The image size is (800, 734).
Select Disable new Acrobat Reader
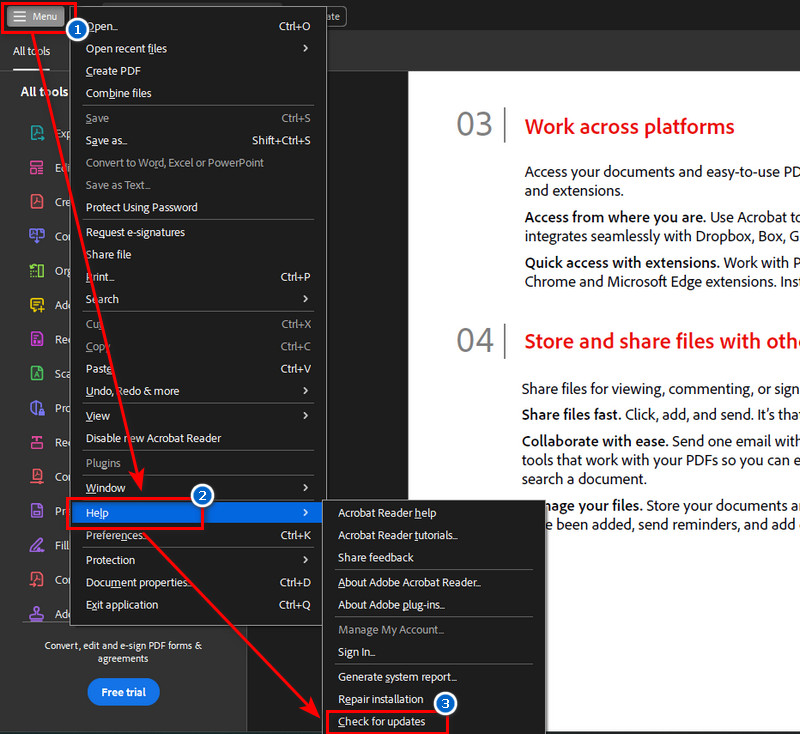[x=198, y=438]
